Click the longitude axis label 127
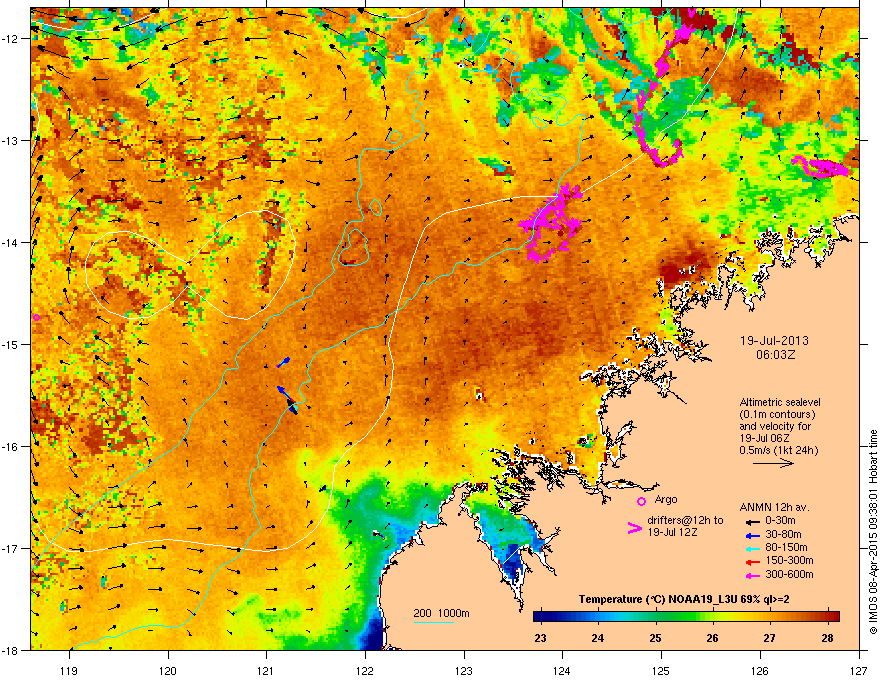The width and height of the screenshot is (880, 680). (x=859, y=670)
